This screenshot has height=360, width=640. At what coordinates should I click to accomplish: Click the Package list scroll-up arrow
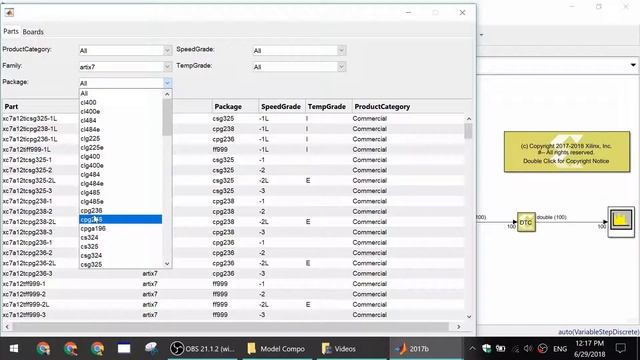click(167, 94)
